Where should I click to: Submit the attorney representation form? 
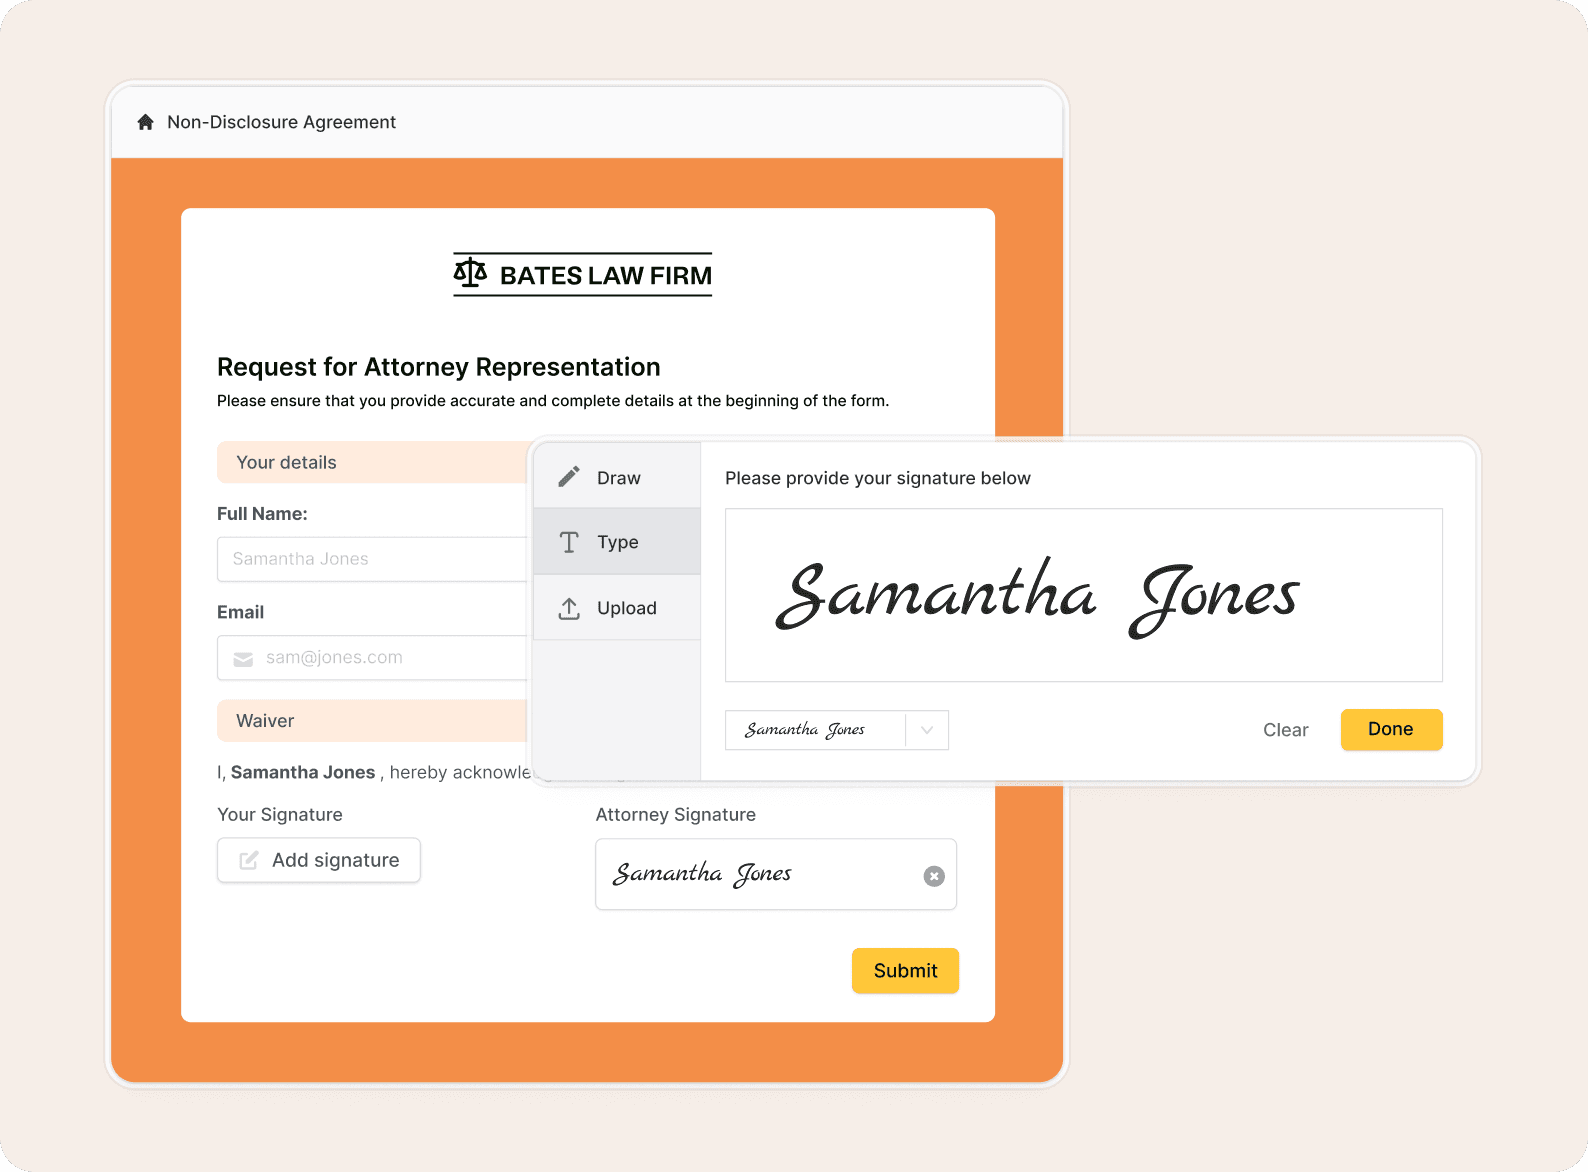tap(905, 971)
